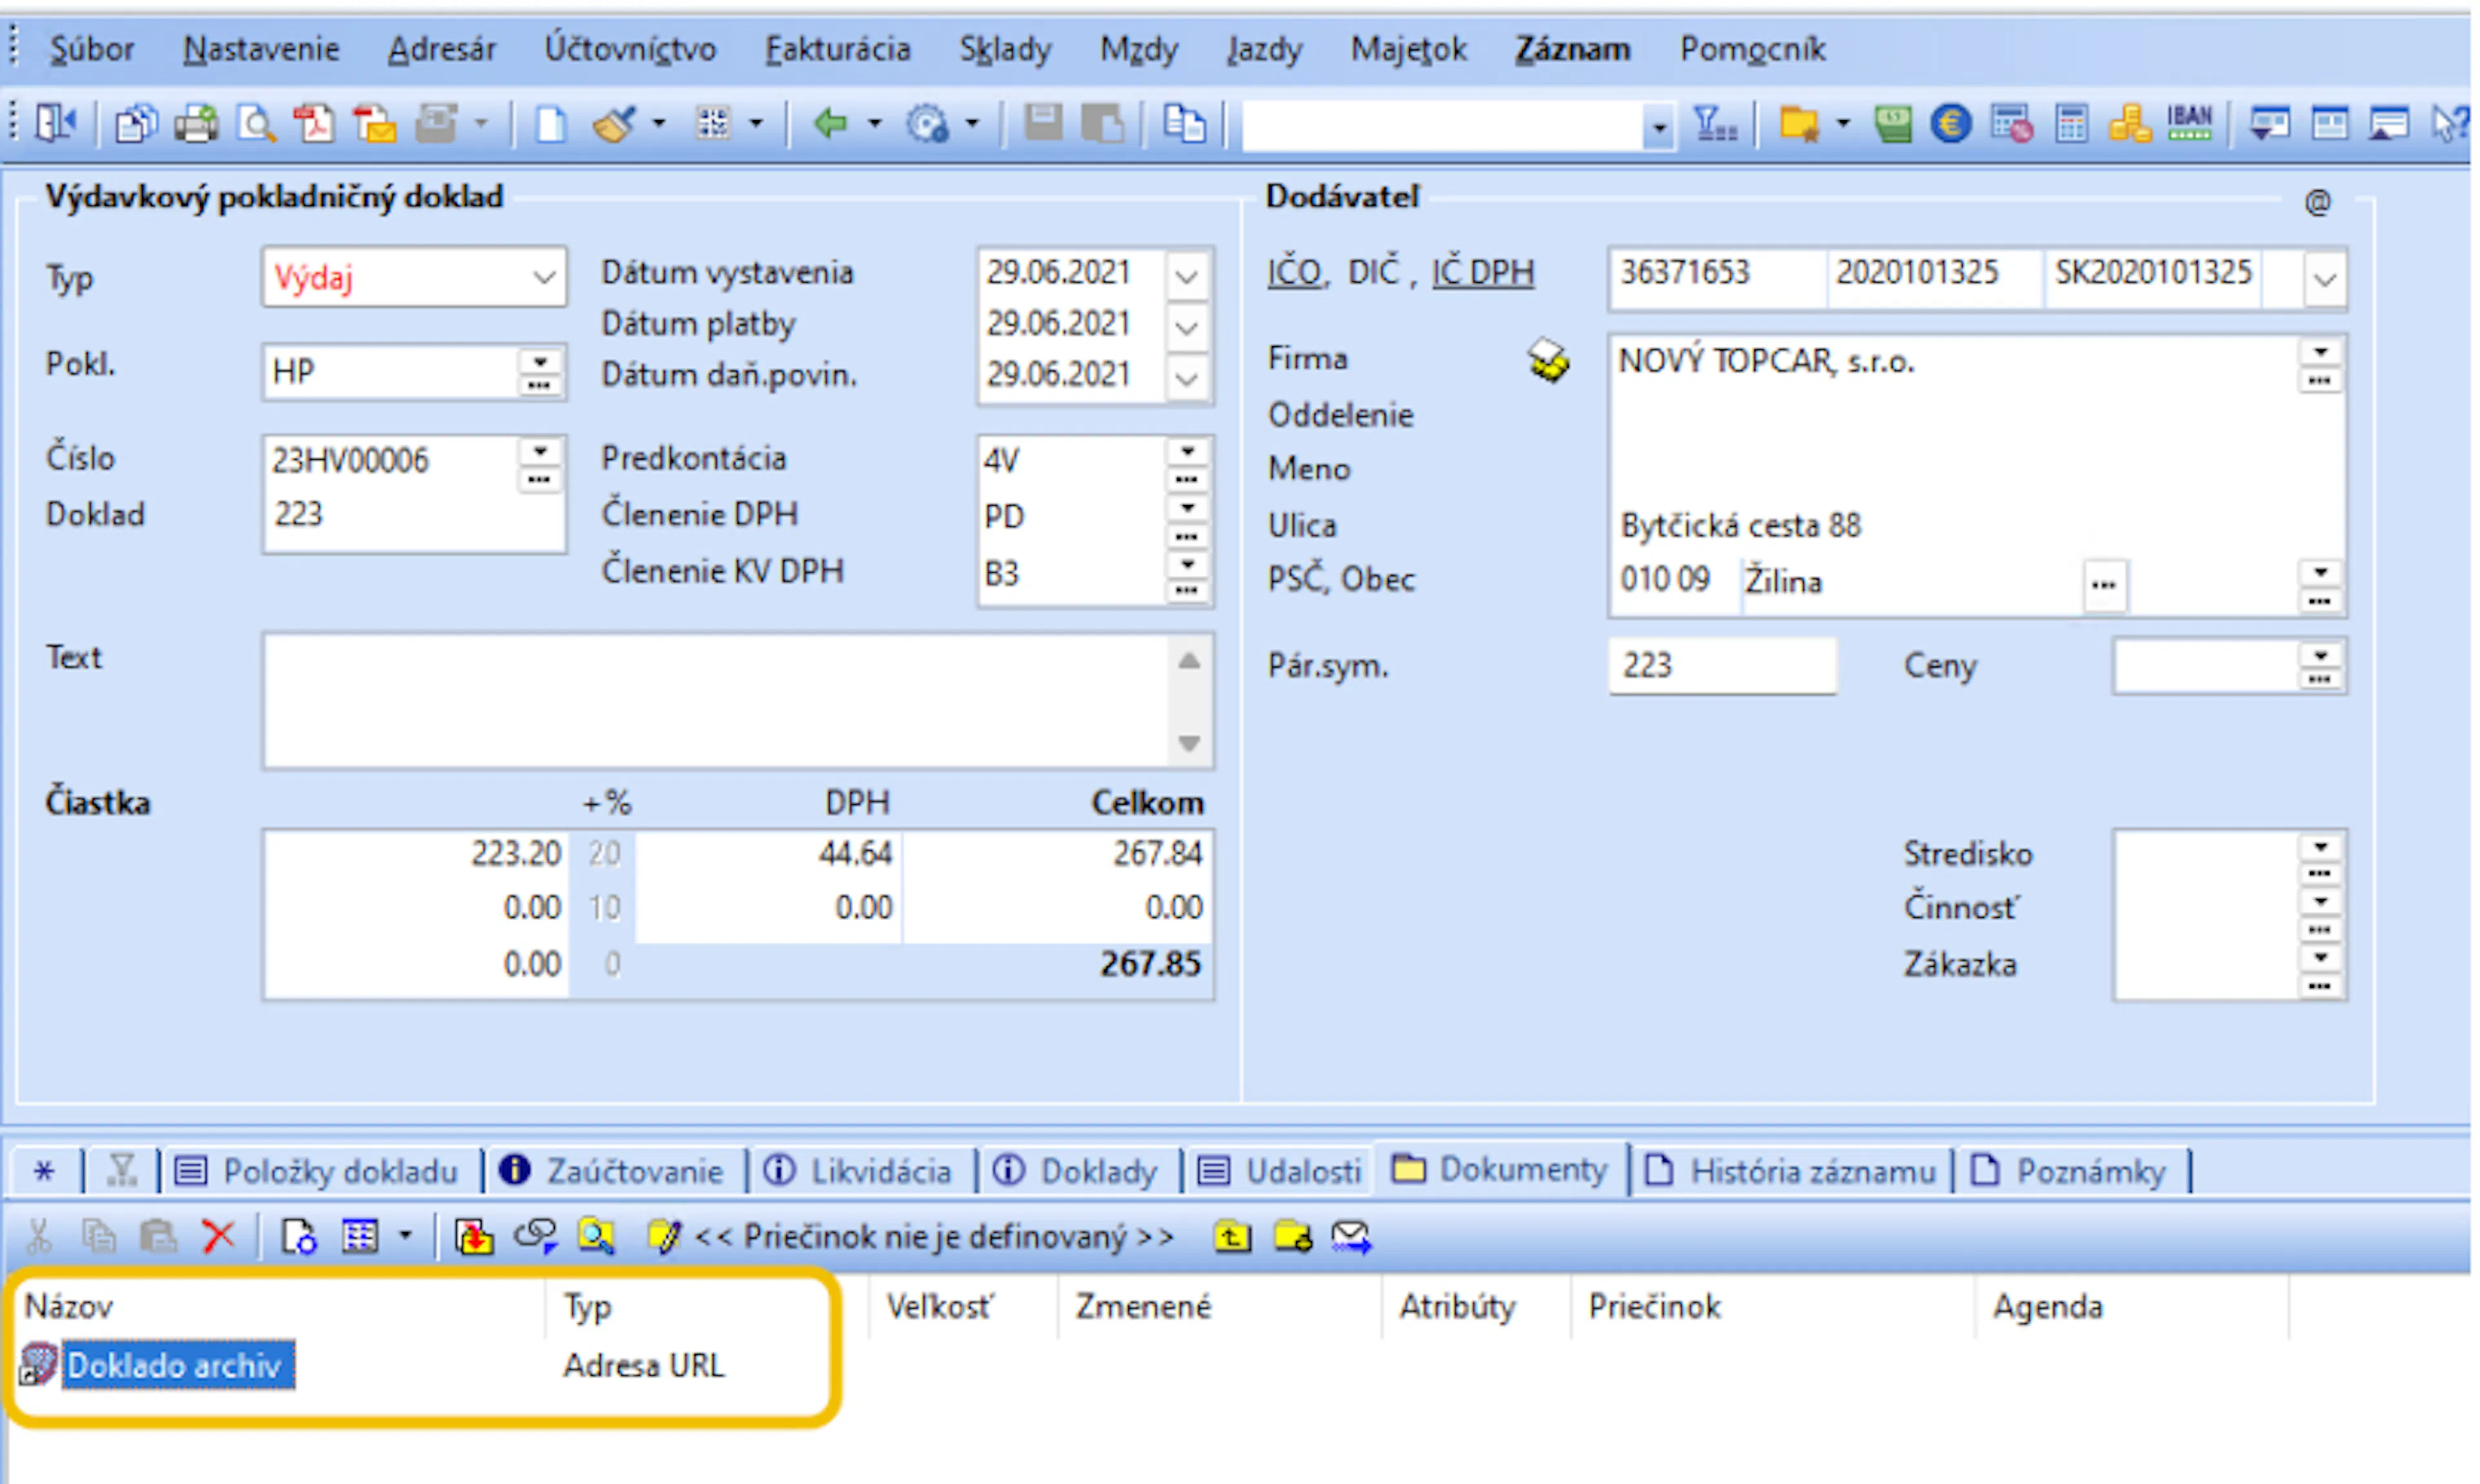Screen dimensions: 2480x1484
Task: Click the ellipsis button next to Žilina
Action: (x=2104, y=585)
